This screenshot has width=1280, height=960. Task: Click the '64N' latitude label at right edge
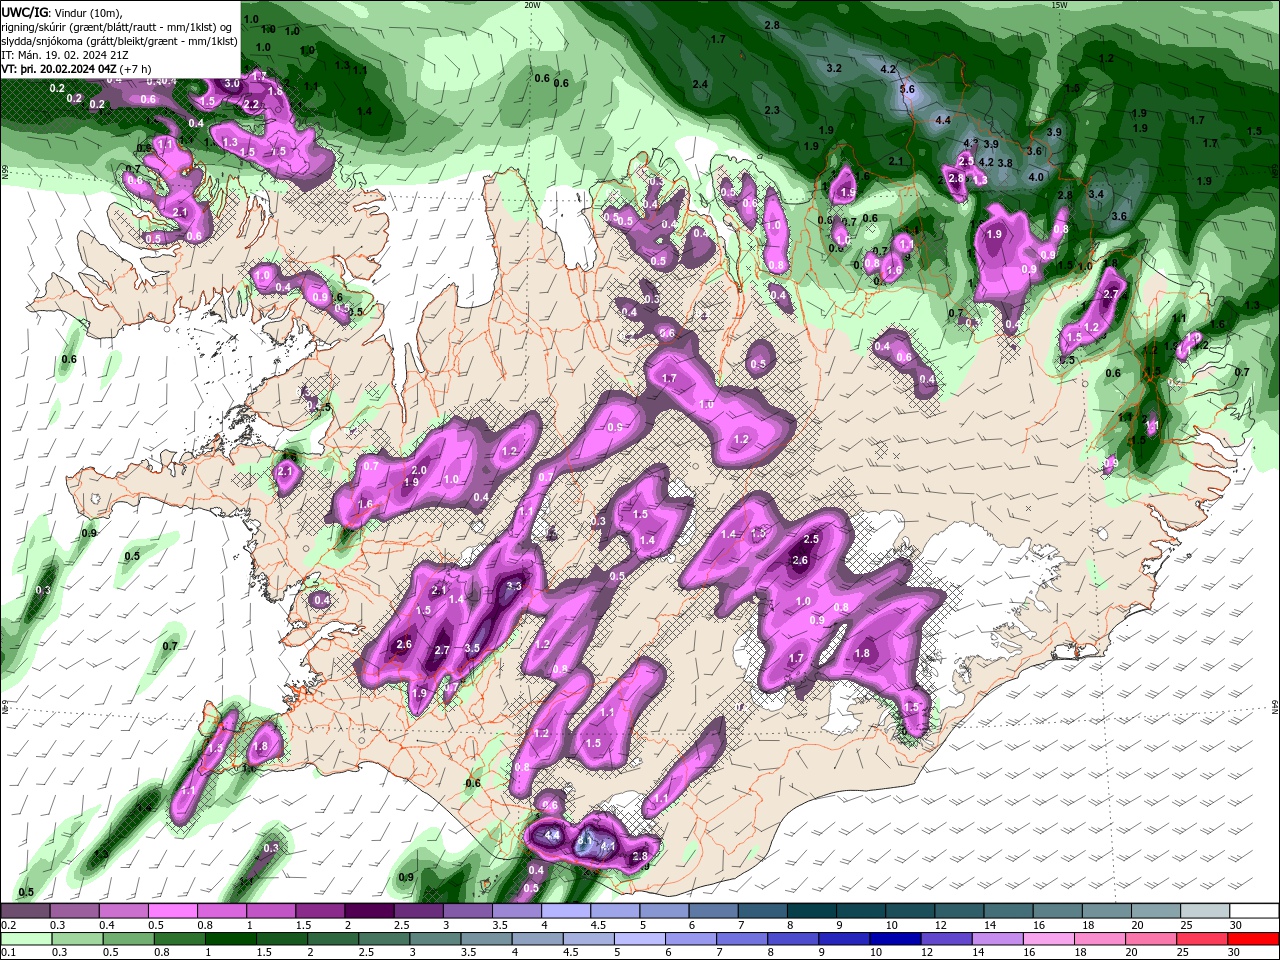coord(1275,707)
